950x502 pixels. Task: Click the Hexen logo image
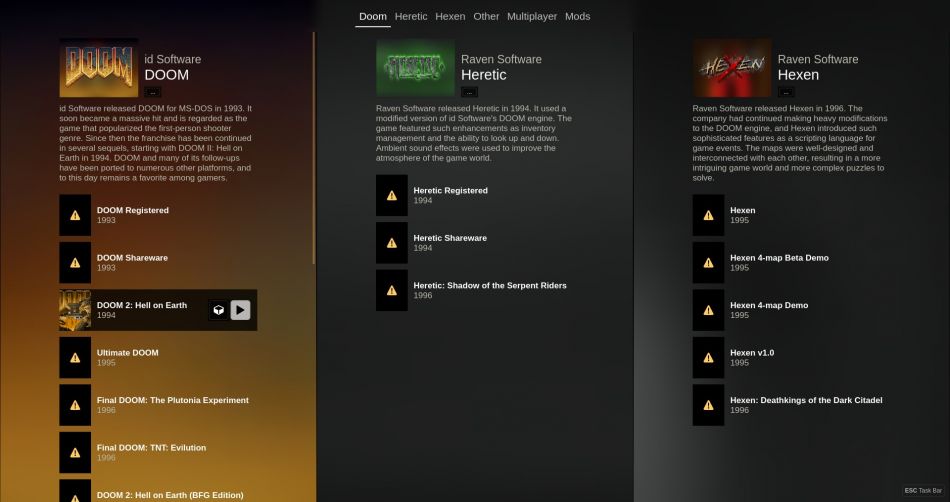pyautogui.click(x=732, y=68)
